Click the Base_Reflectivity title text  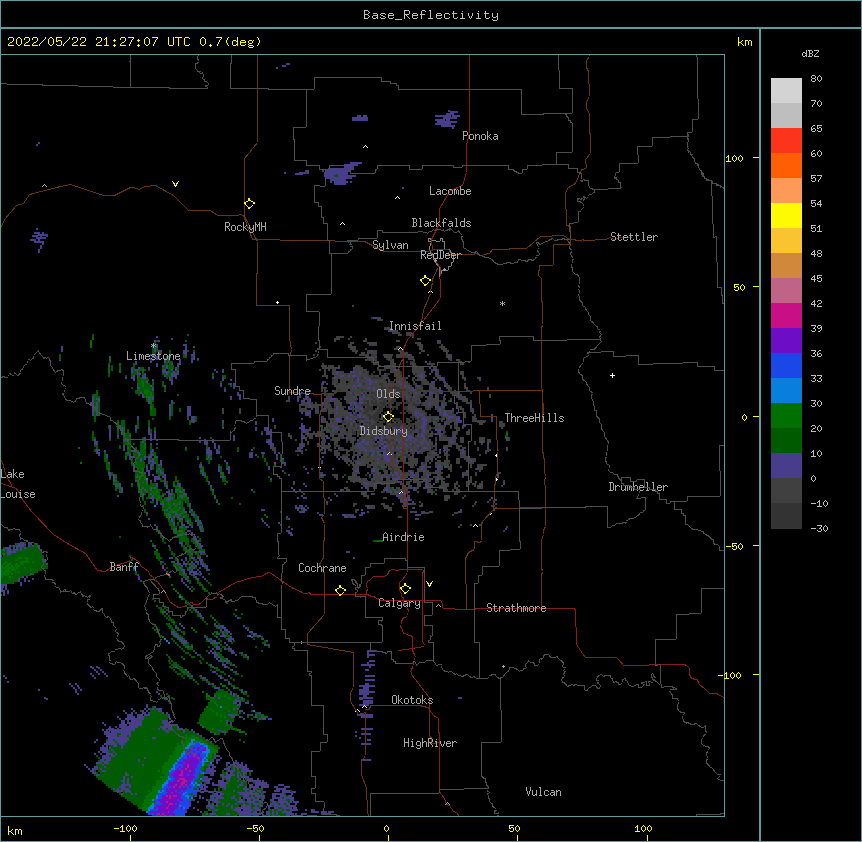(x=431, y=15)
